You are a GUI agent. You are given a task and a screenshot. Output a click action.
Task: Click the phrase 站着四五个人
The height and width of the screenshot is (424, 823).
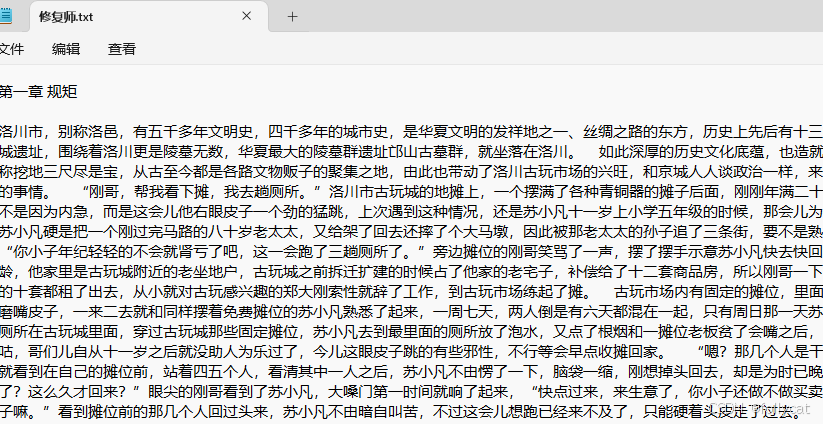pyautogui.click(x=208, y=372)
